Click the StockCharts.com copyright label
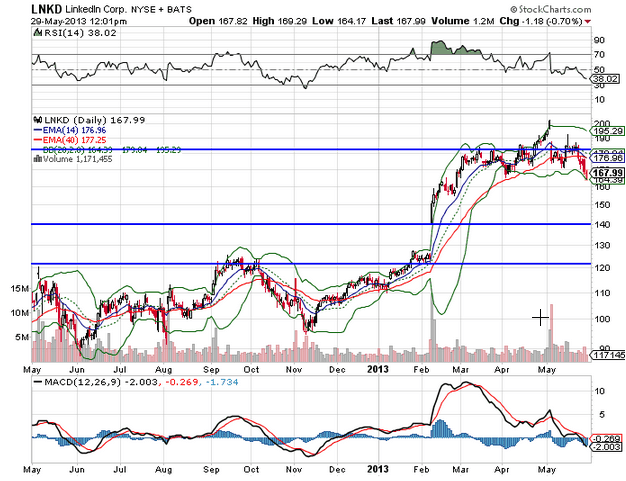The width and height of the screenshot is (626, 481). (551, 9)
